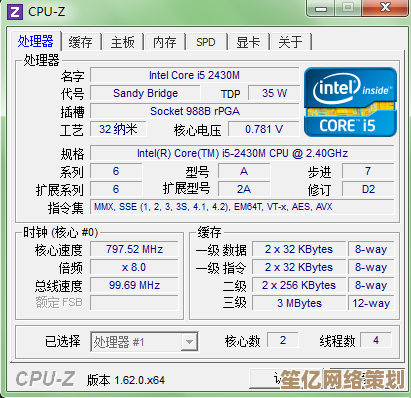
Task: Click the code name Sandy Bridge
Action: tap(145, 93)
